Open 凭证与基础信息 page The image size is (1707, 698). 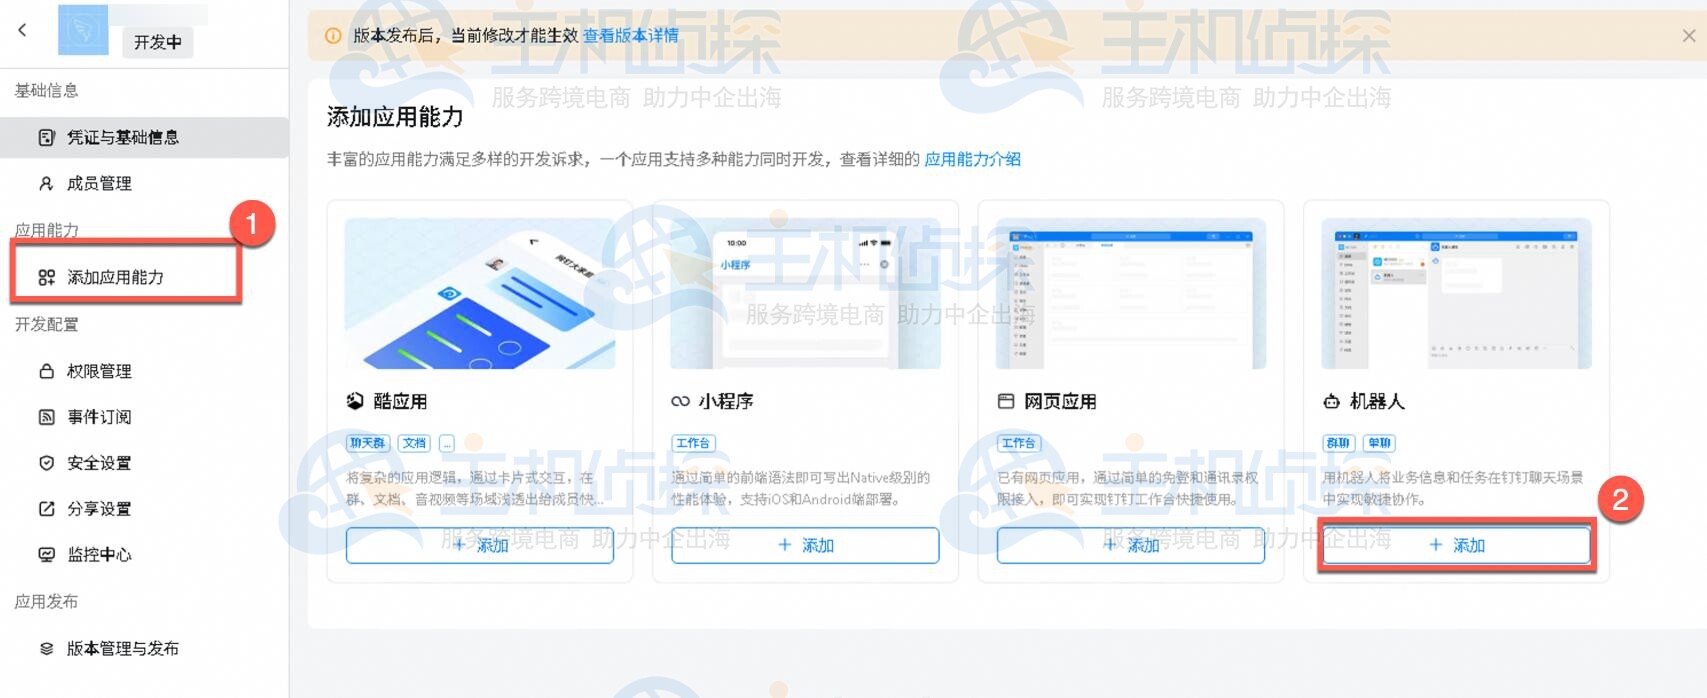coord(144,137)
